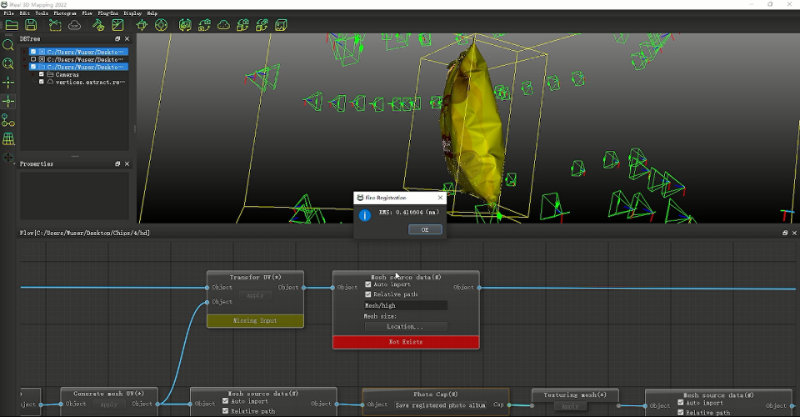
Task: Open the Display menu
Action: click(x=133, y=13)
